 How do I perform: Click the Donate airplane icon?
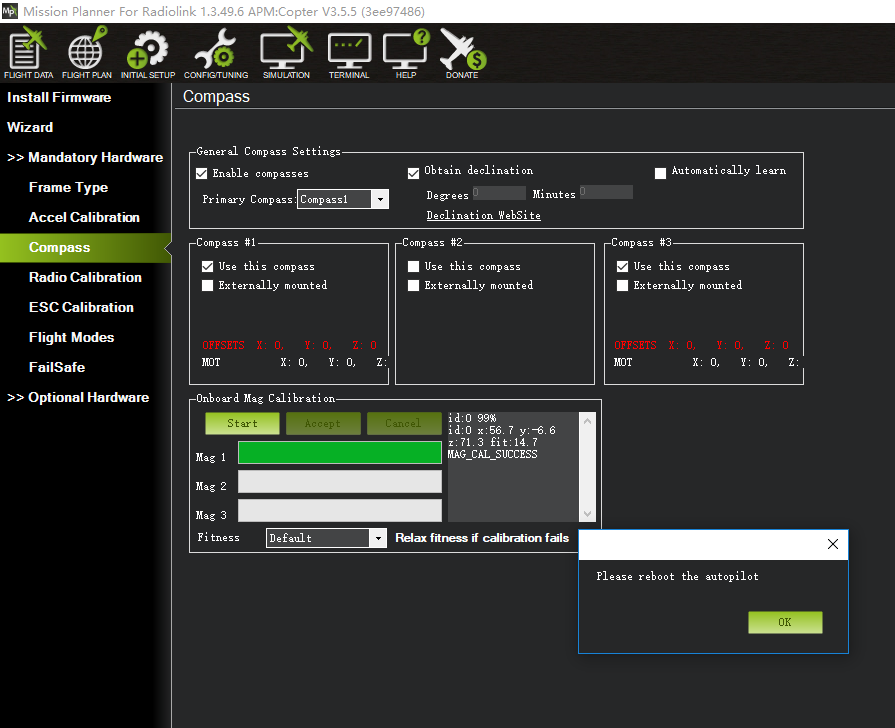pos(462,53)
